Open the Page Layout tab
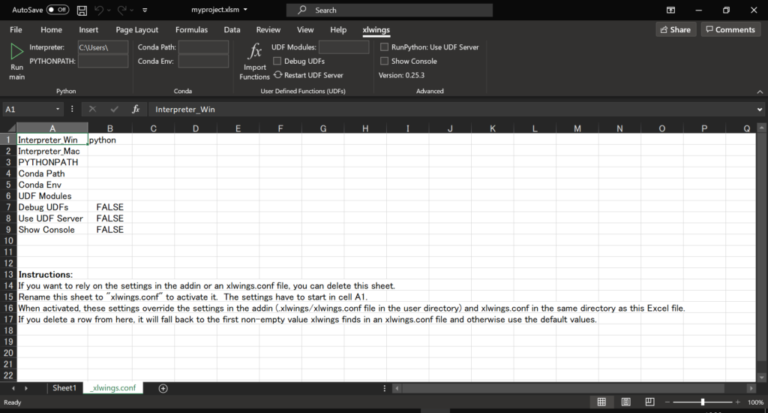Image resolution: width=768 pixels, height=413 pixels. click(x=137, y=29)
